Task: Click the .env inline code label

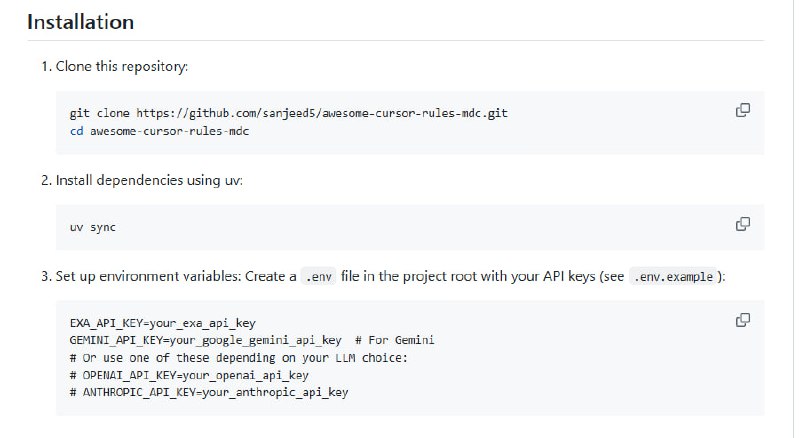Action: pos(320,277)
